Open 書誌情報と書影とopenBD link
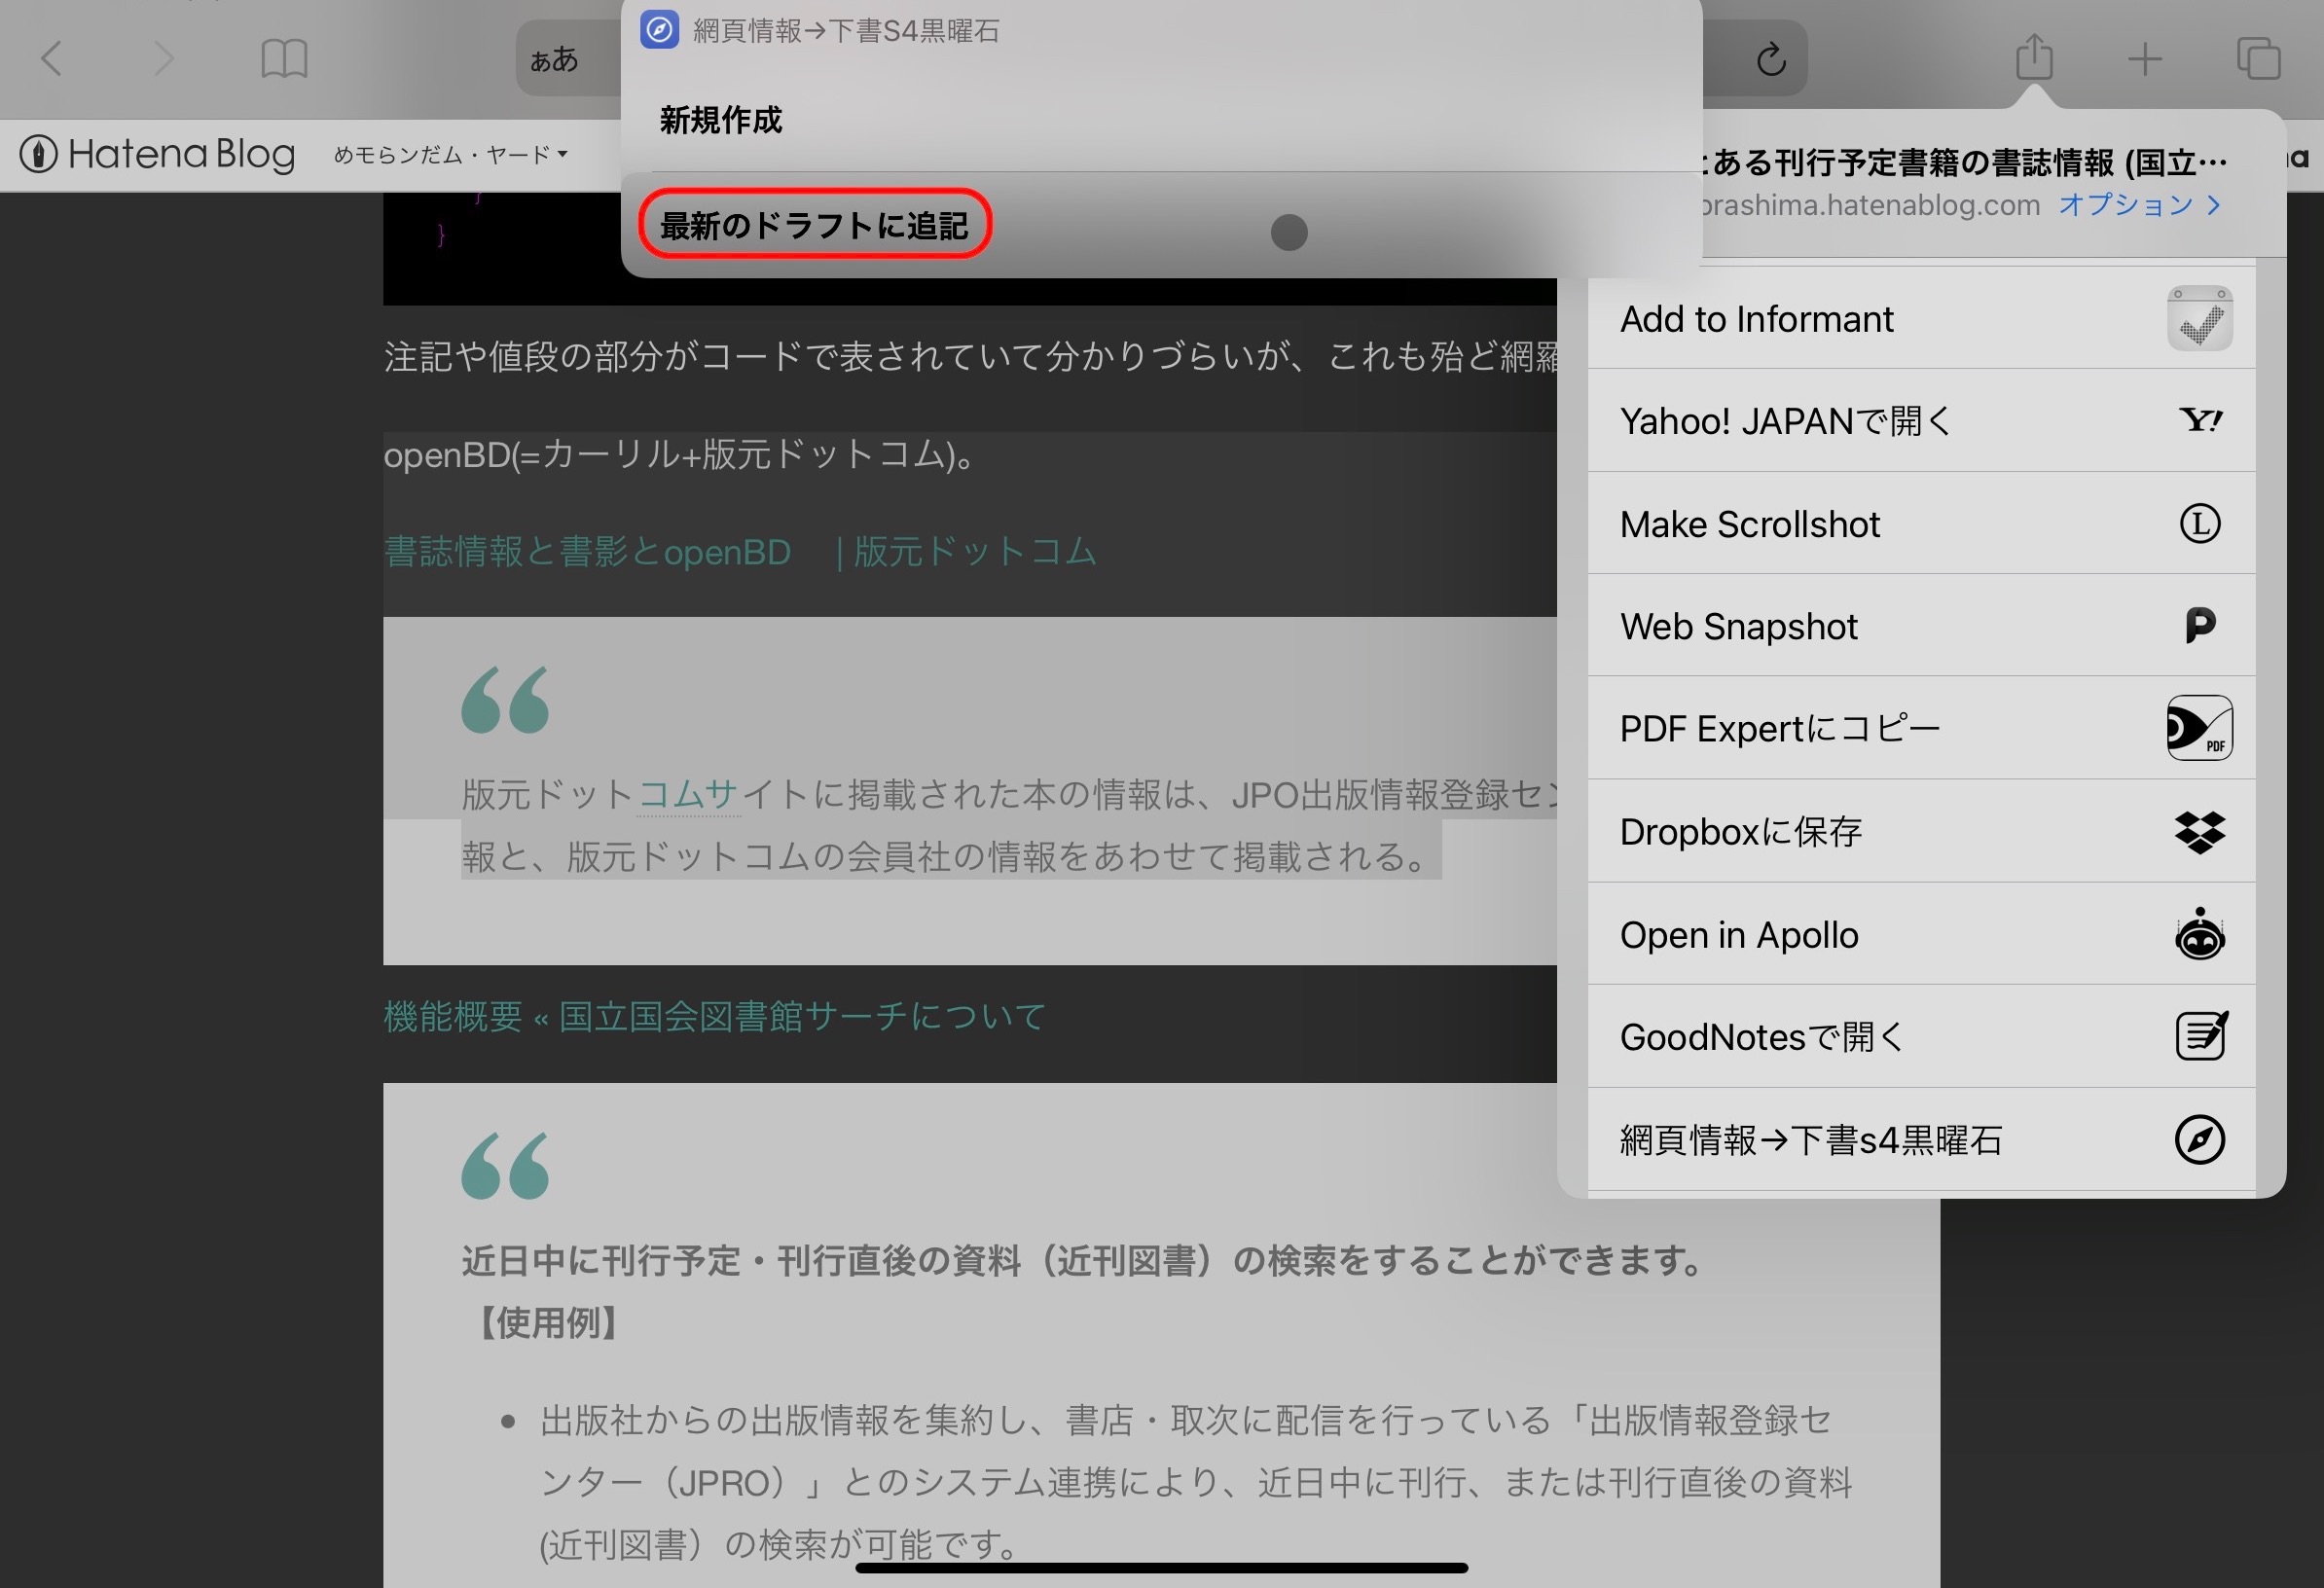Viewport: 2324px width, 1588px height. tap(740, 551)
